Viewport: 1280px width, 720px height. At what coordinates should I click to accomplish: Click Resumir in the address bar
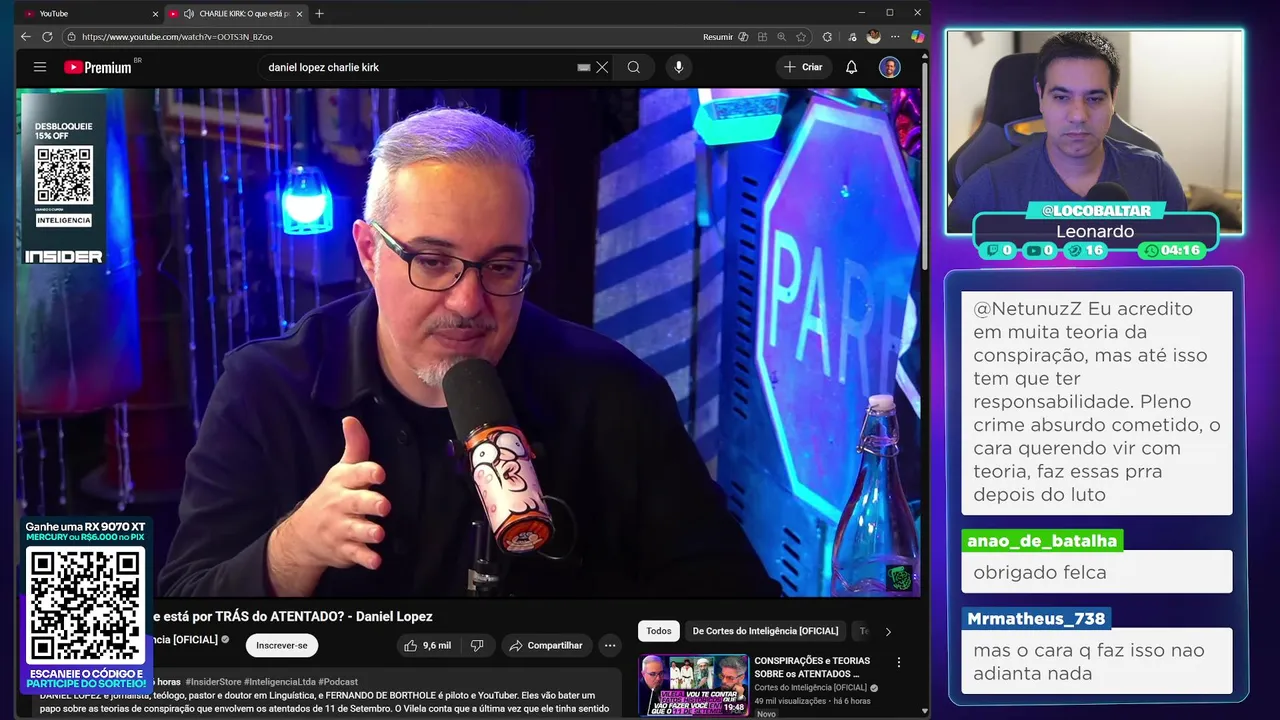tap(718, 37)
